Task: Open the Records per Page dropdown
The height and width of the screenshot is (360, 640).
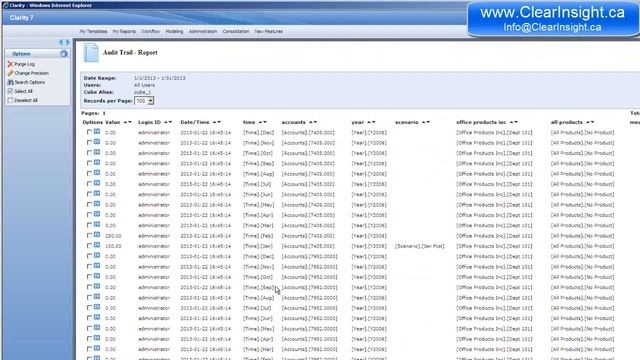Action: pyautogui.click(x=144, y=101)
